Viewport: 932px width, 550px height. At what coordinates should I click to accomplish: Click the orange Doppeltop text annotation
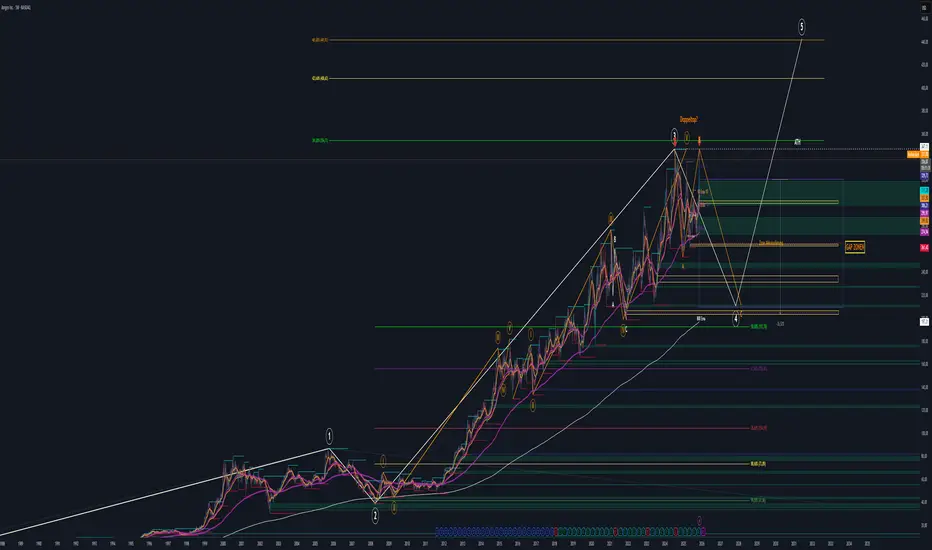688,120
